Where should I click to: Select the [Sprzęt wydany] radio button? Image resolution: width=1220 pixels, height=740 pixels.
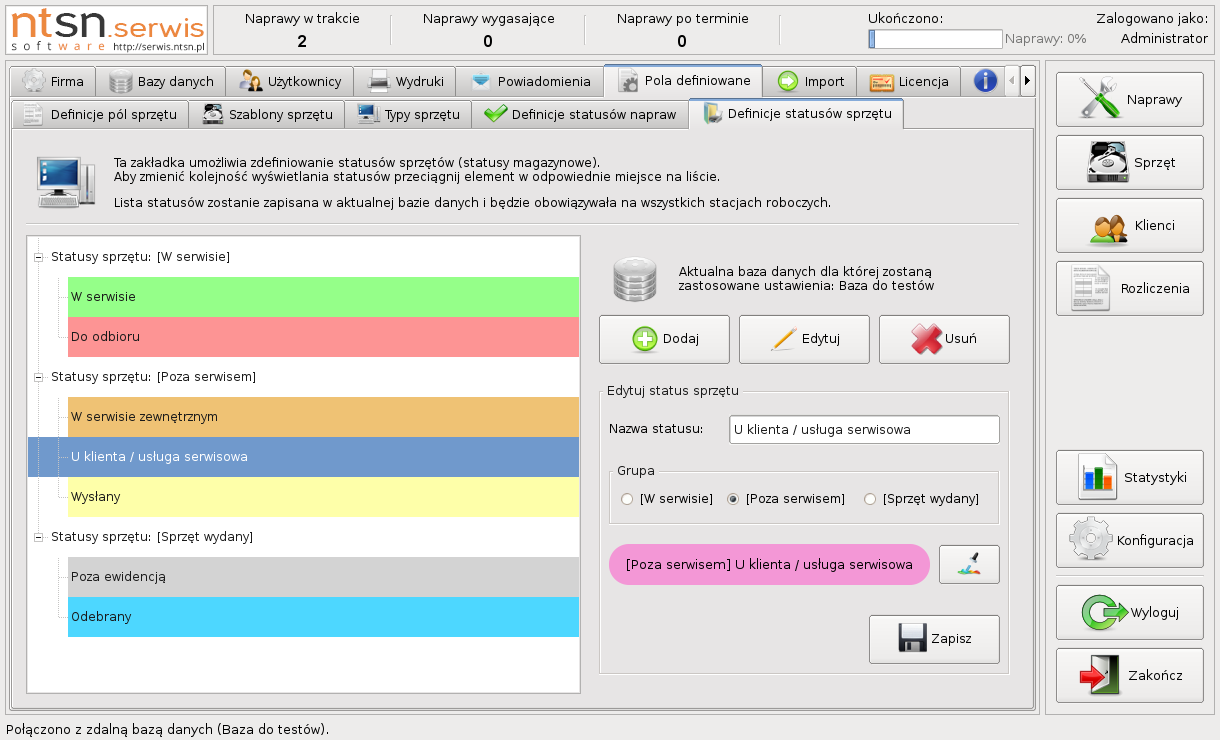tap(870, 499)
